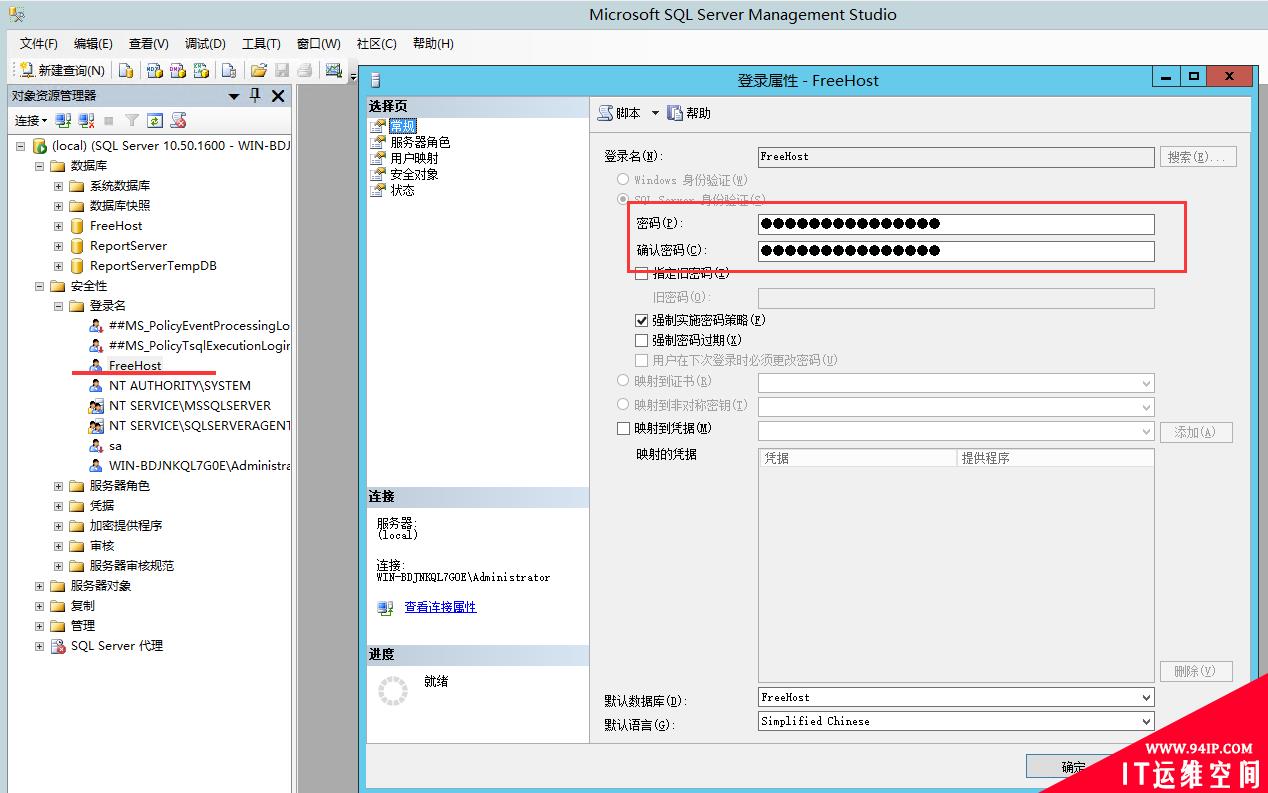Screen dimensions: 1268x793
Task: Click the printer icon in the toolbar
Action: (x=305, y=70)
